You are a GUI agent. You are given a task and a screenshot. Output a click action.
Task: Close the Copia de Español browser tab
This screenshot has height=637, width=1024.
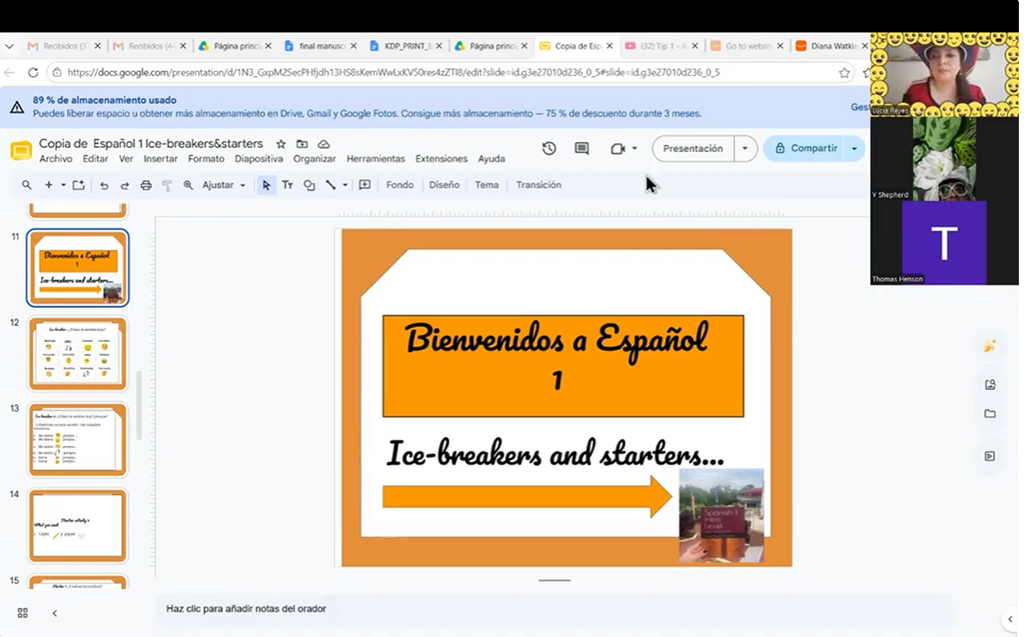pyautogui.click(x=609, y=46)
